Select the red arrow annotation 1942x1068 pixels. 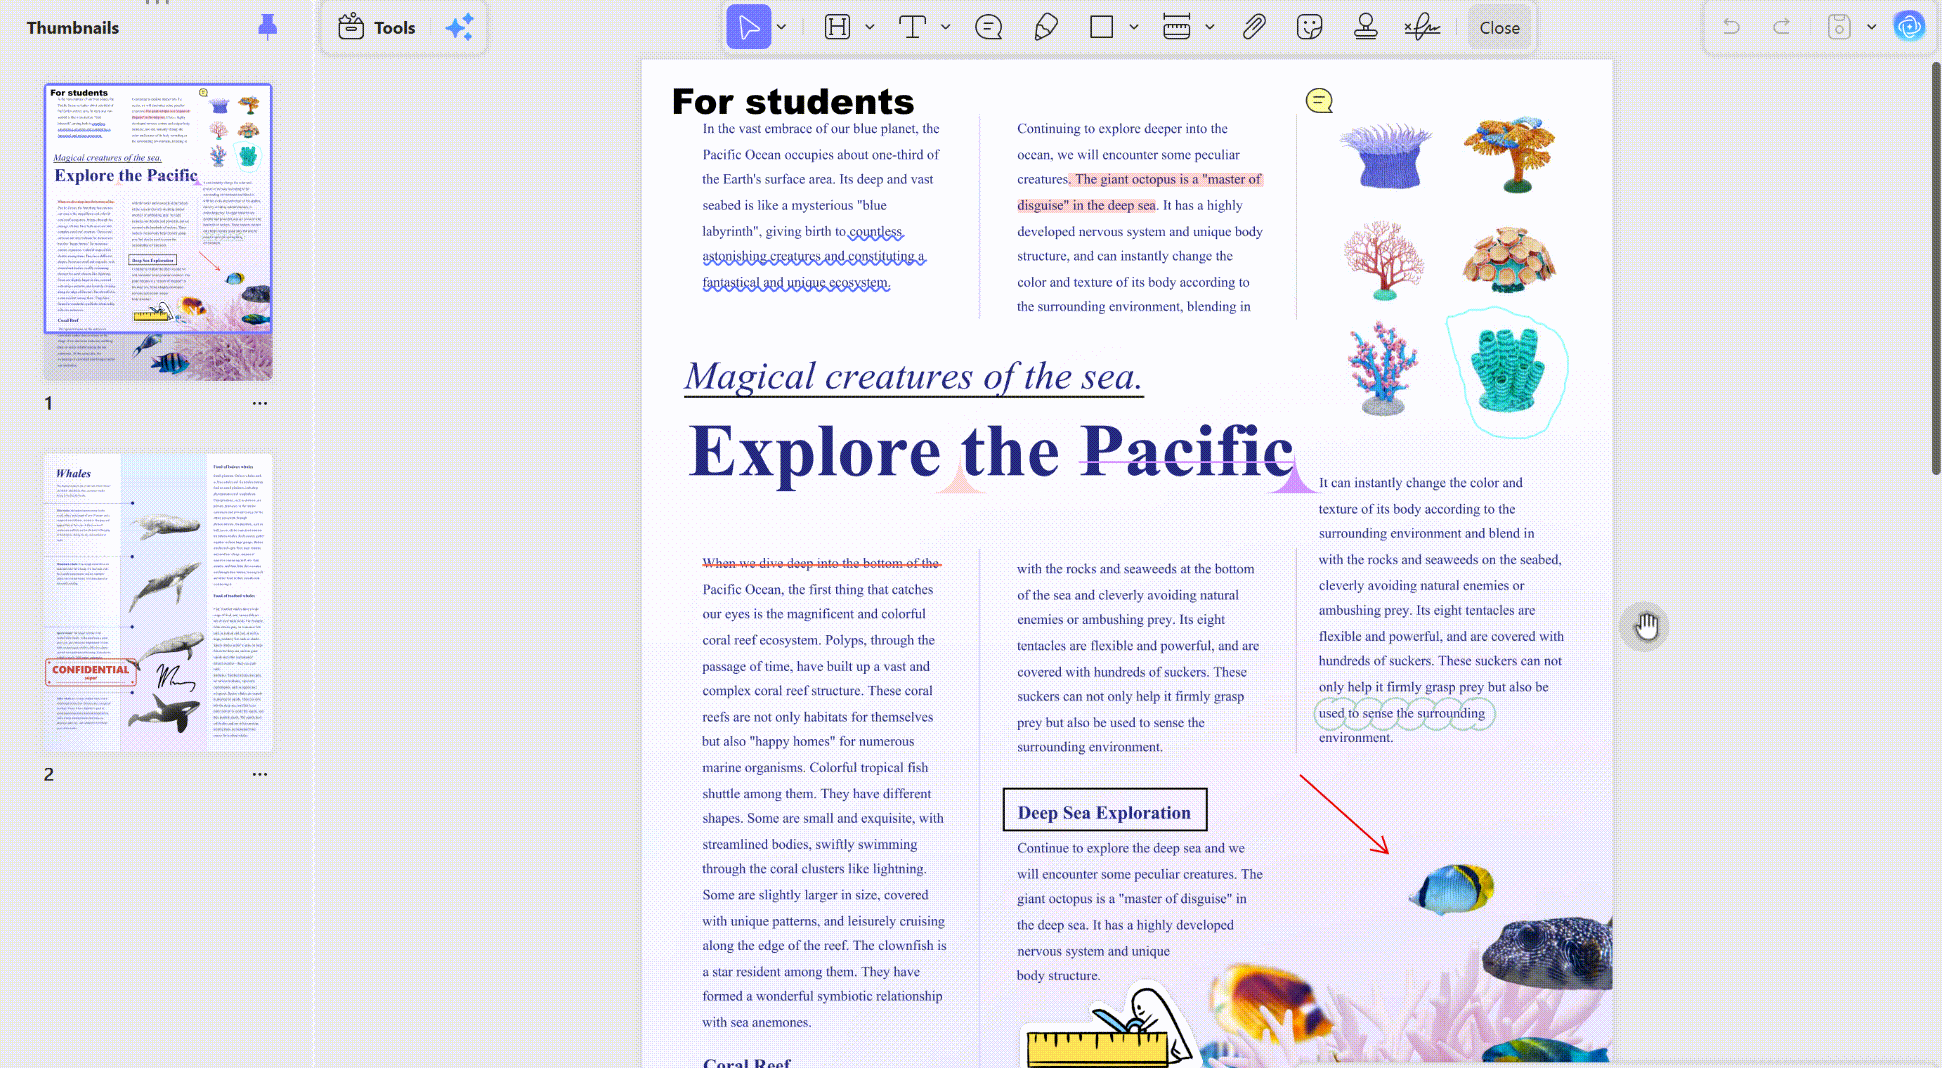click(1344, 814)
